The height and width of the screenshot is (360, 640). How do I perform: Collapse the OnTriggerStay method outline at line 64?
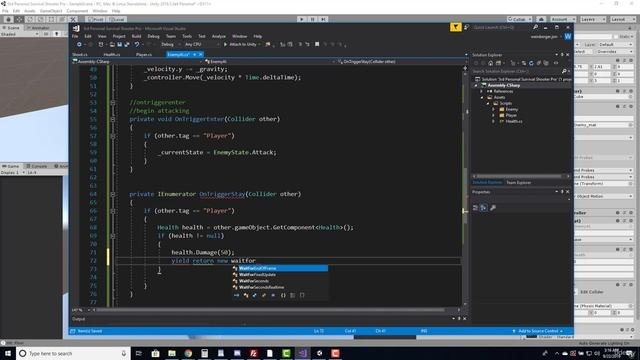click(x=113, y=194)
